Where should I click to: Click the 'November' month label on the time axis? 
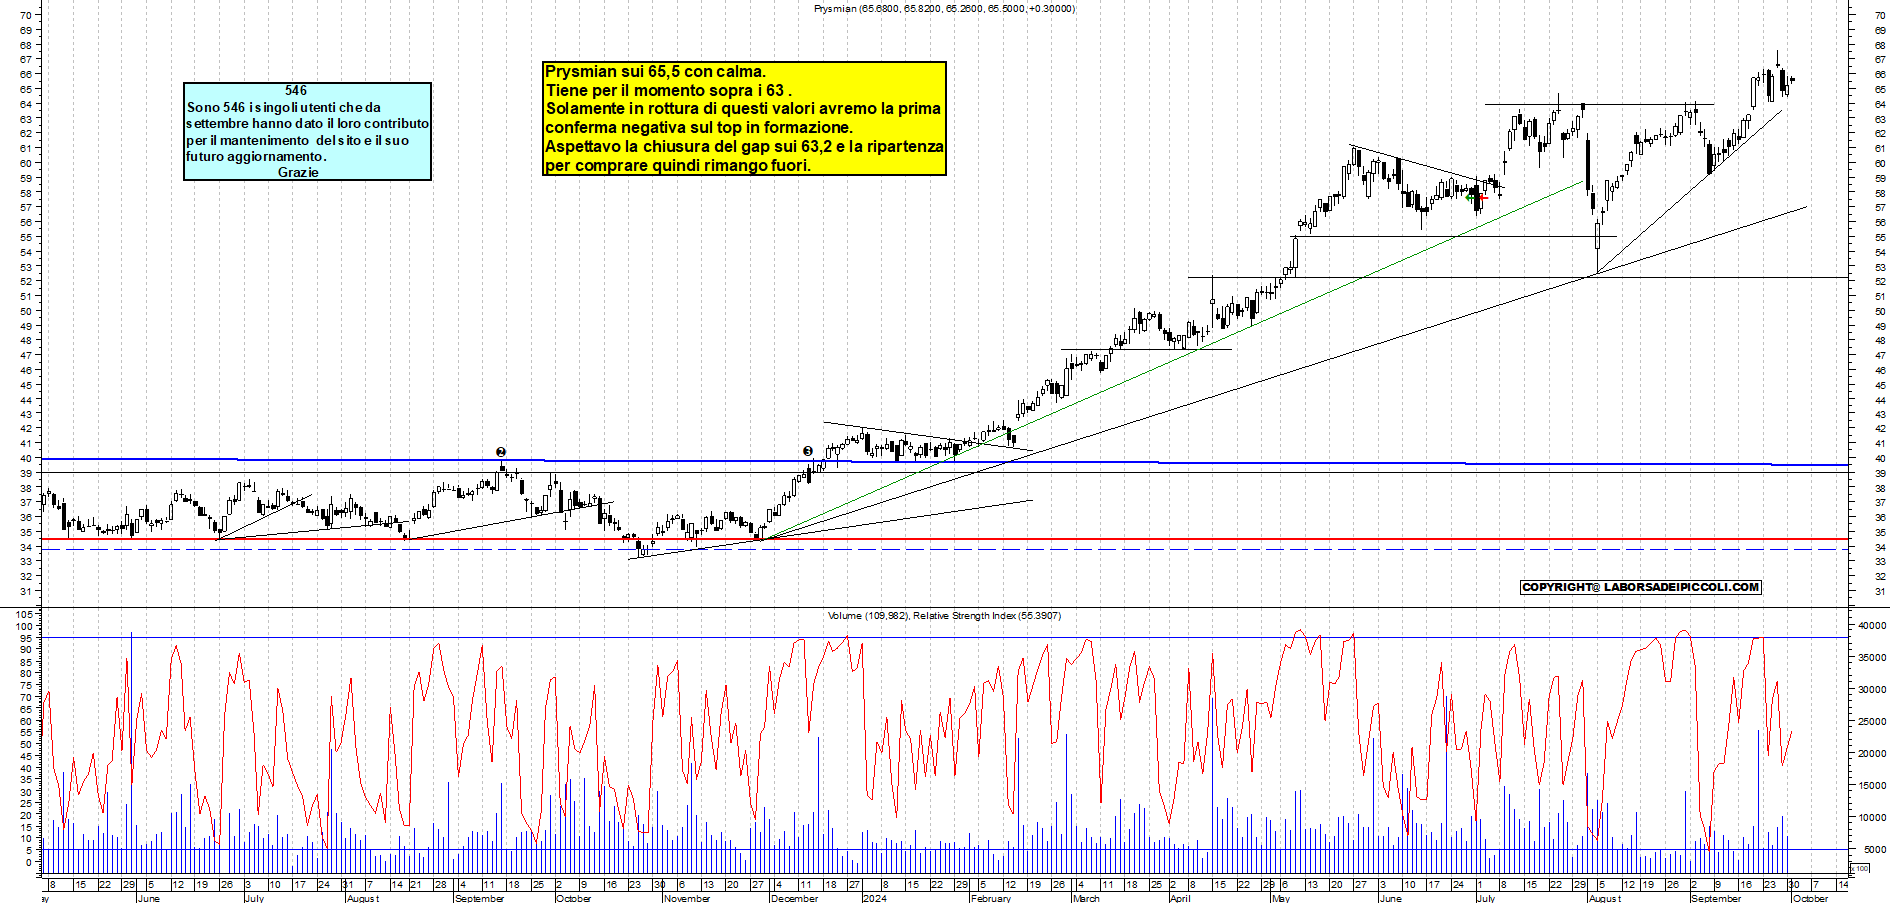point(687,898)
